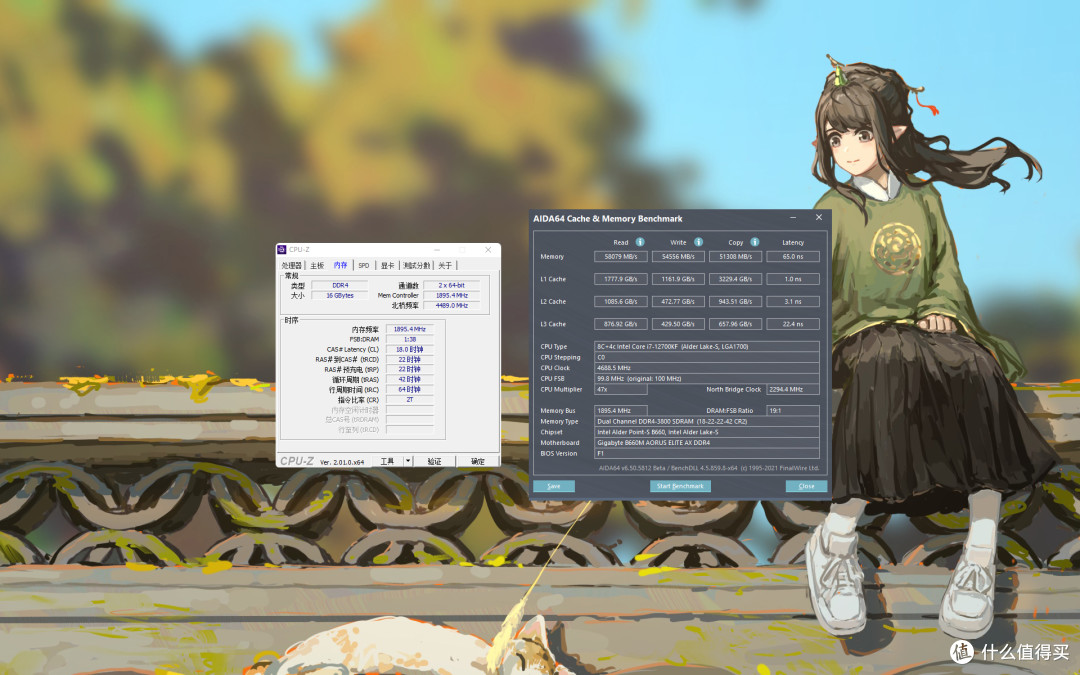Click the CPU Multiplier value 47x

(x=621, y=389)
